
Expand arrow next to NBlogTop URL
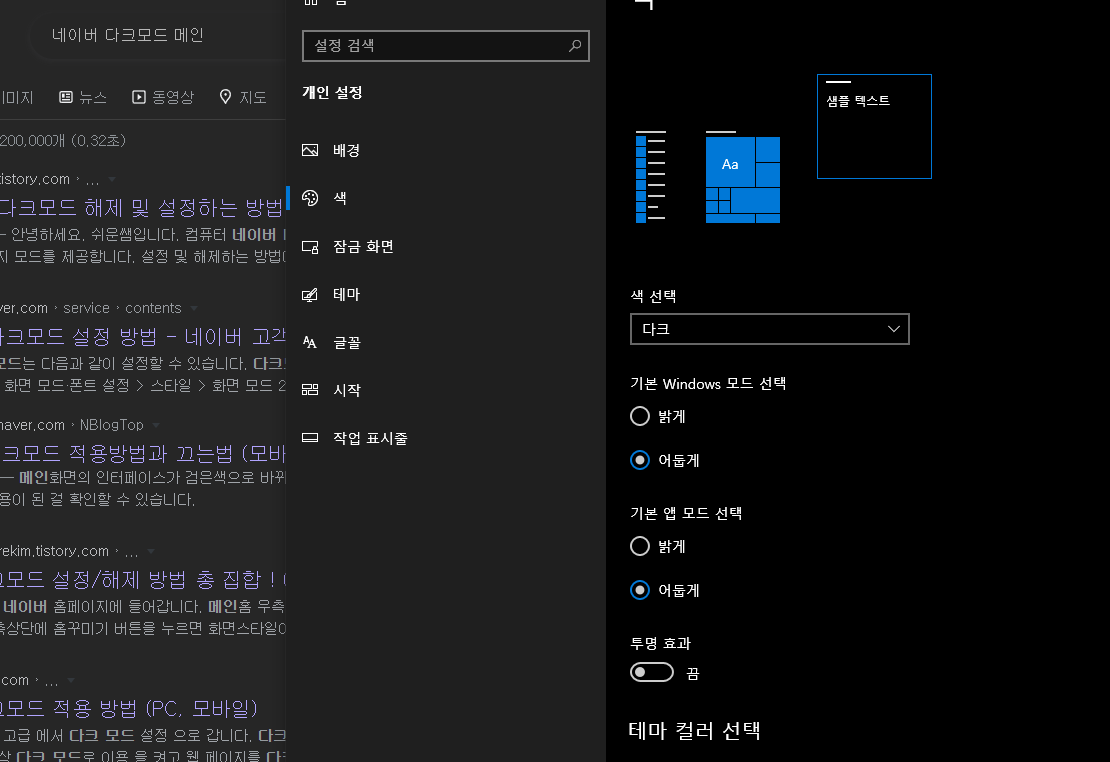156,425
